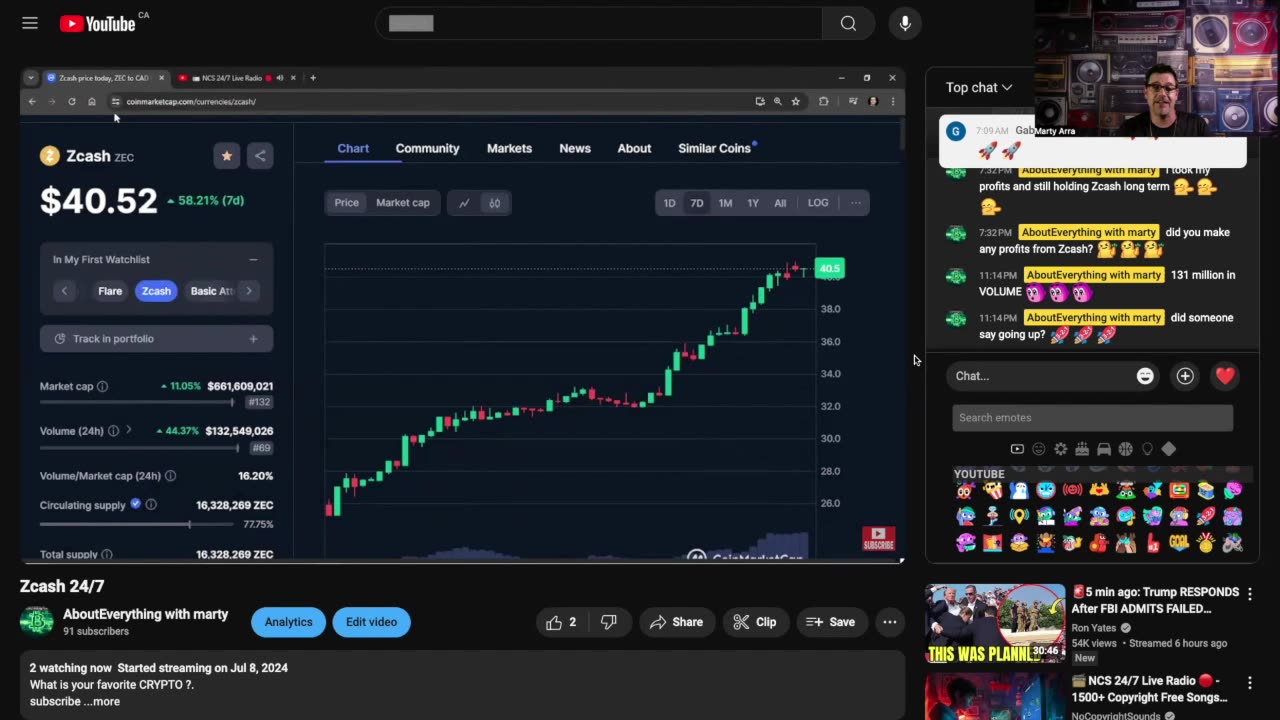The width and height of the screenshot is (1280, 720).
Task: Toggle LOG scale on chart
Action: [818, 203]
